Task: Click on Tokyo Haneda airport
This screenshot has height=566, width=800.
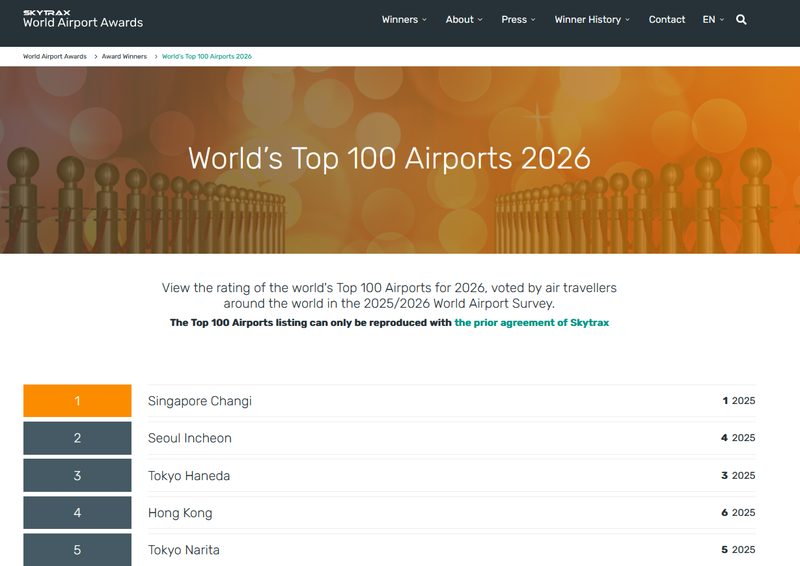Action: pyautogui.click(x=189, y=476)
